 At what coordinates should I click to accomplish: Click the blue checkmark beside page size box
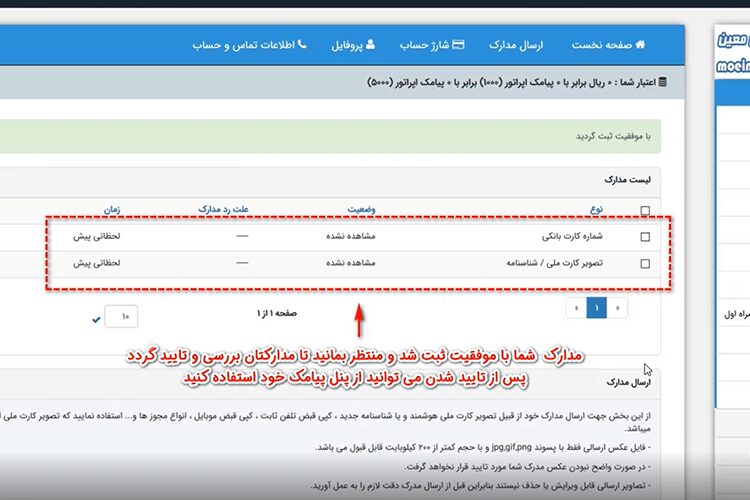tap(96, 319)
